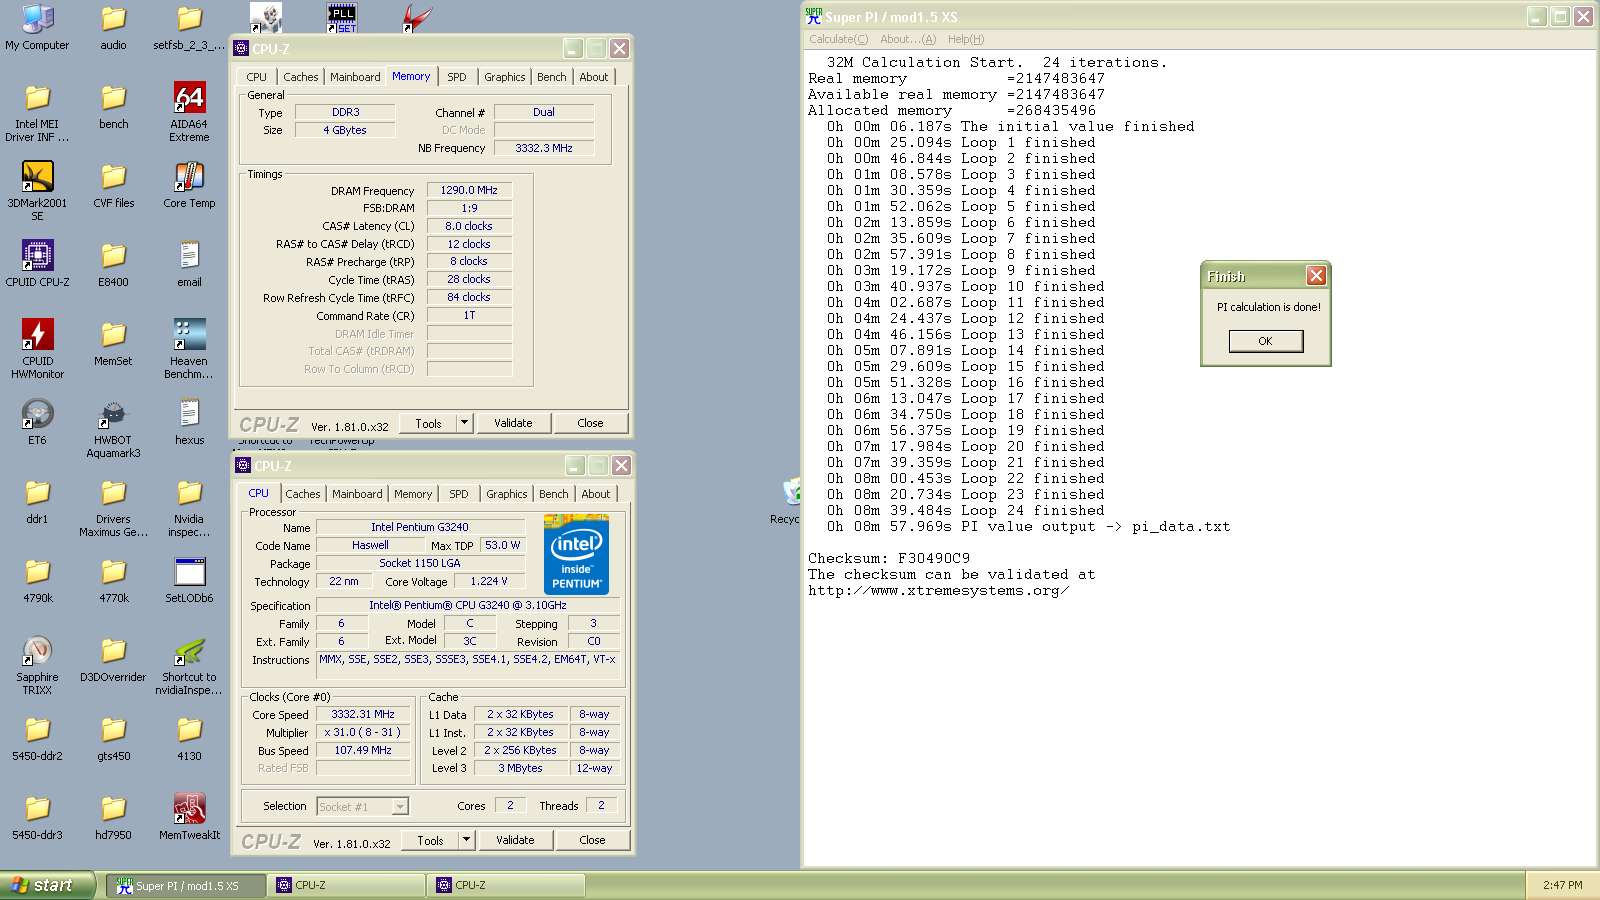Open Graphics tab in upper CPU-Z window
The height and width of the screenshot is (900, 1600).
pos(504,77)
